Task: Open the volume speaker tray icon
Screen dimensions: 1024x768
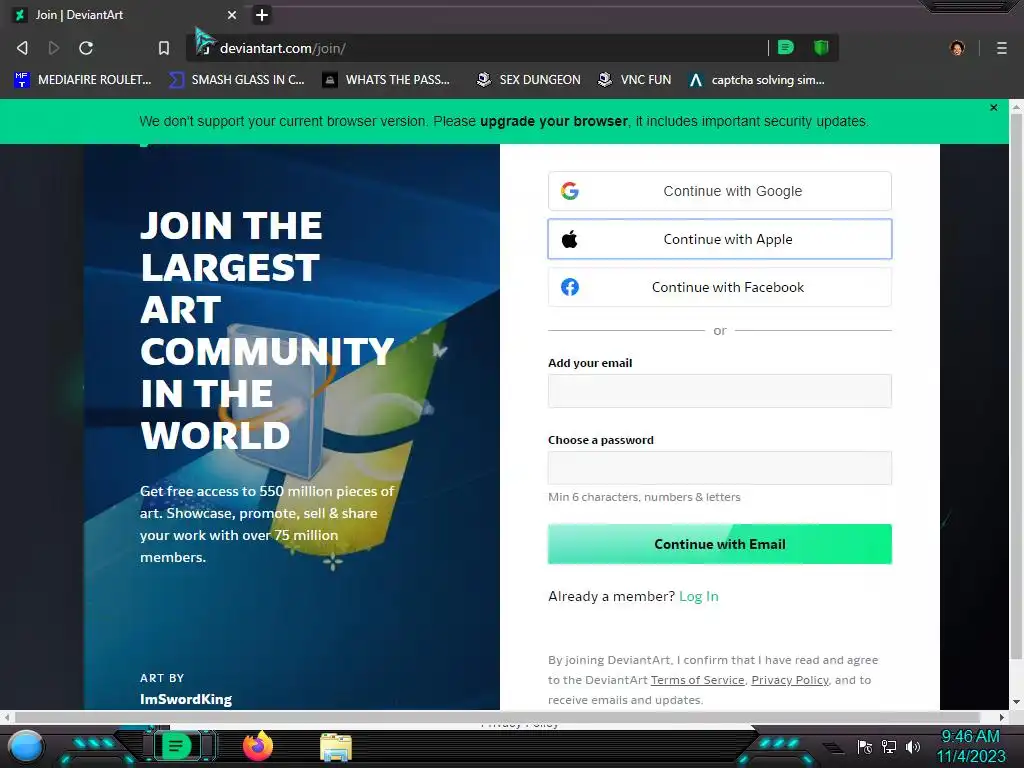Action: tap(912, 746)
